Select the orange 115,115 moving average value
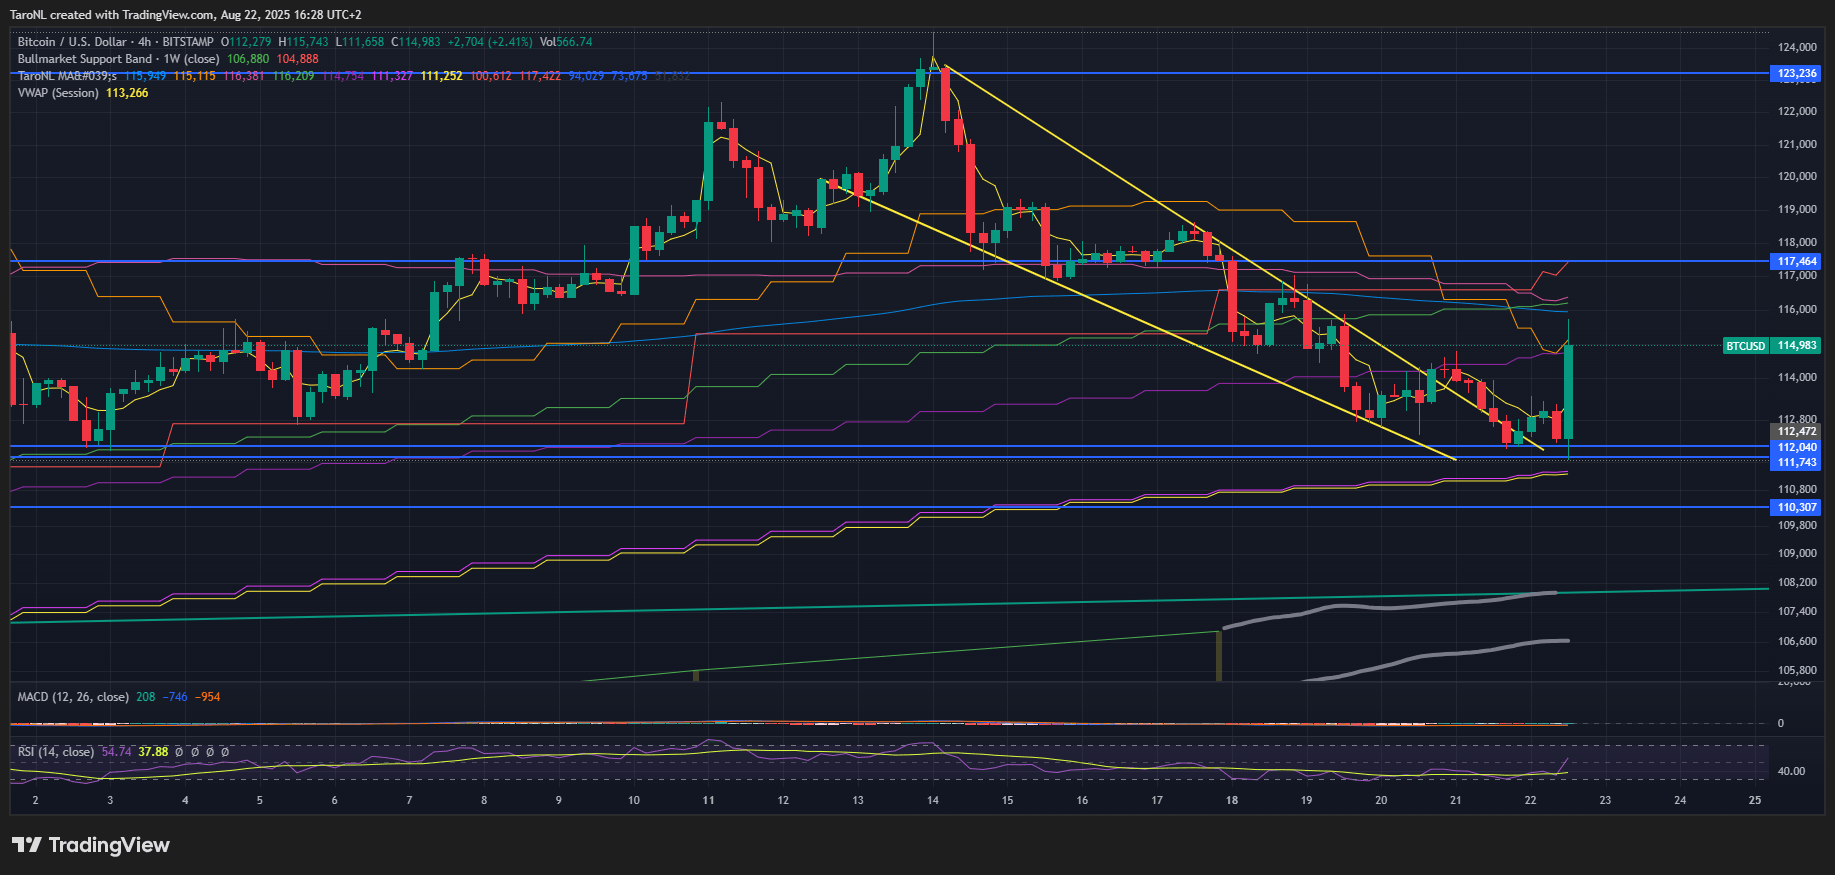1835x875 pixels. pyautogui.click(x=195, y=76)
